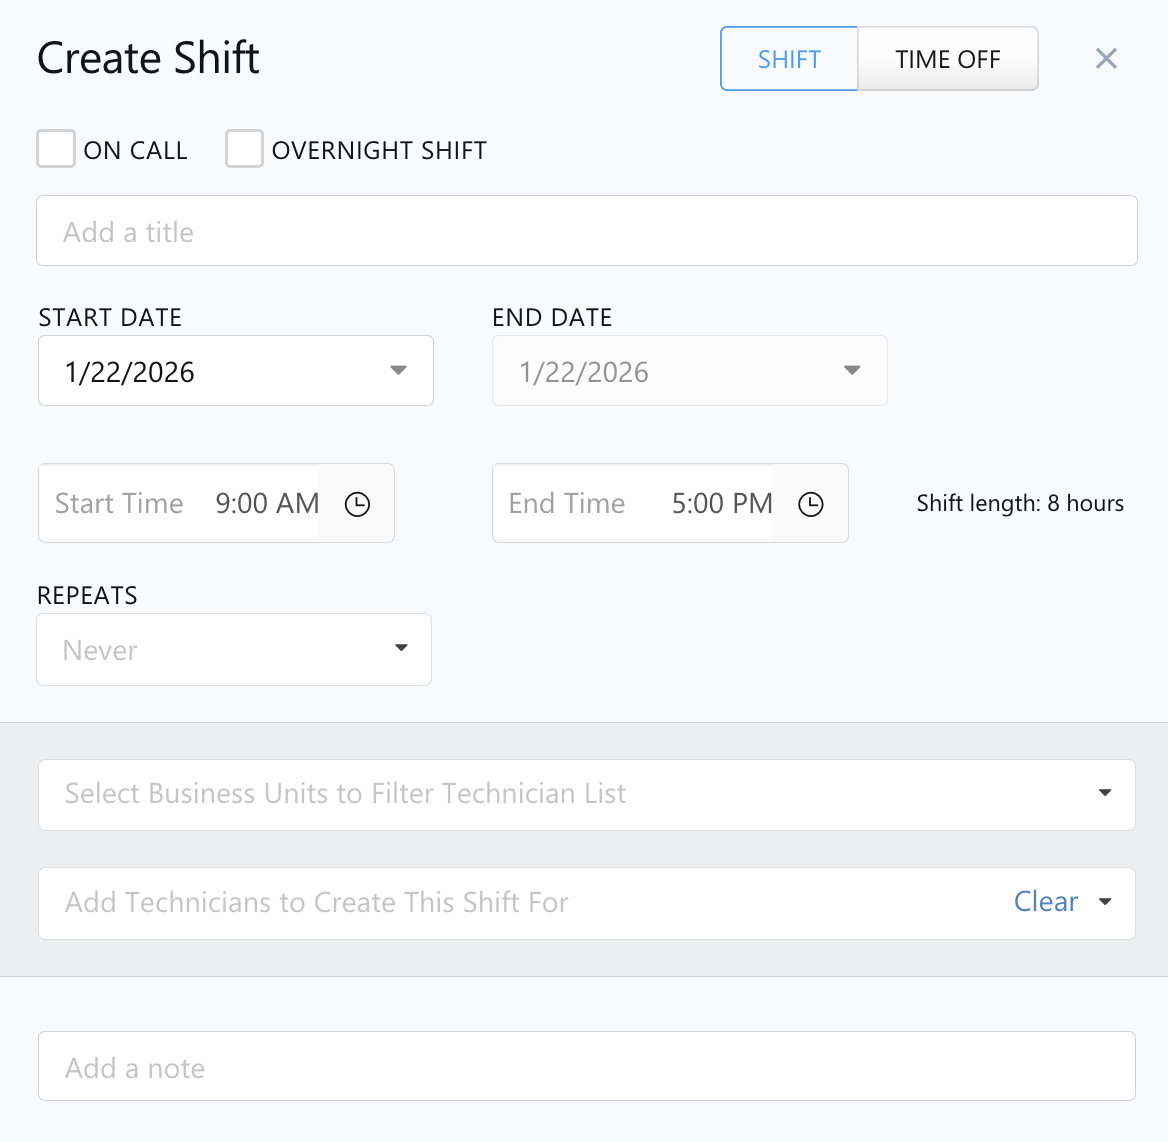The height and width of the screenshot is (1142, 1168).
Task: Click the Add a title field
Action: point(586,231)
